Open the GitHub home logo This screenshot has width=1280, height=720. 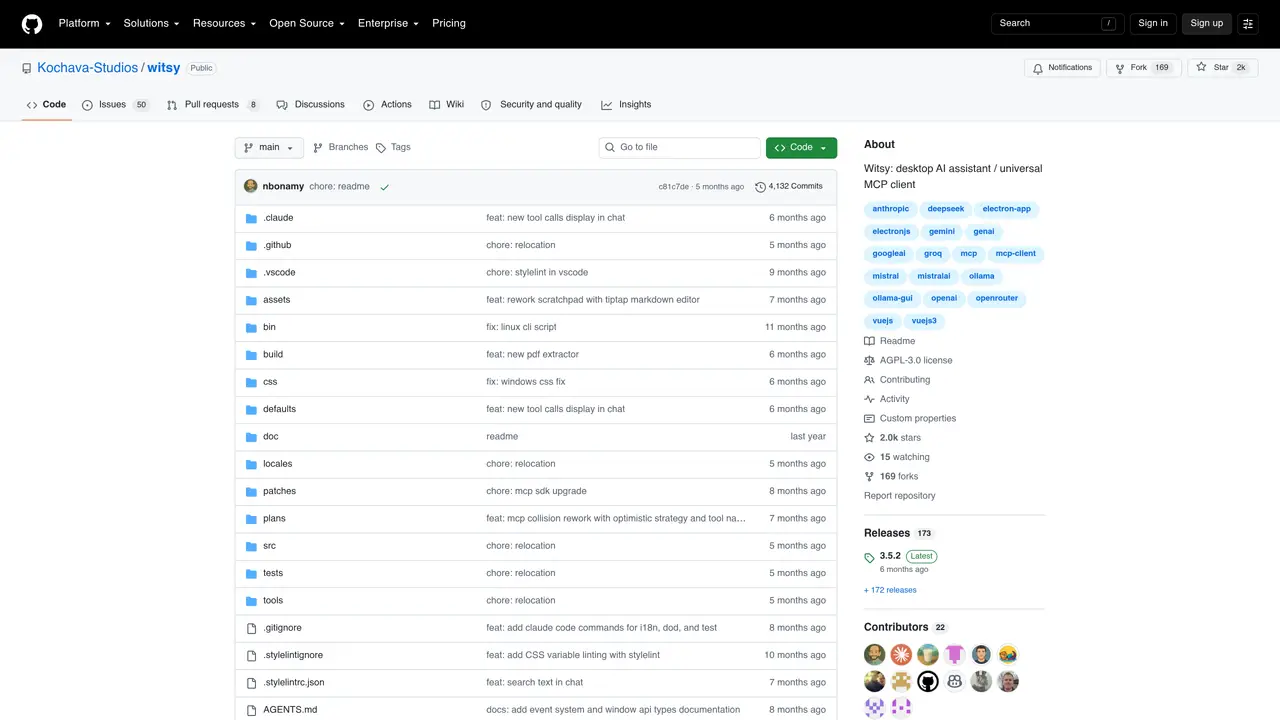pyautogui.click(x=32, y=23)
